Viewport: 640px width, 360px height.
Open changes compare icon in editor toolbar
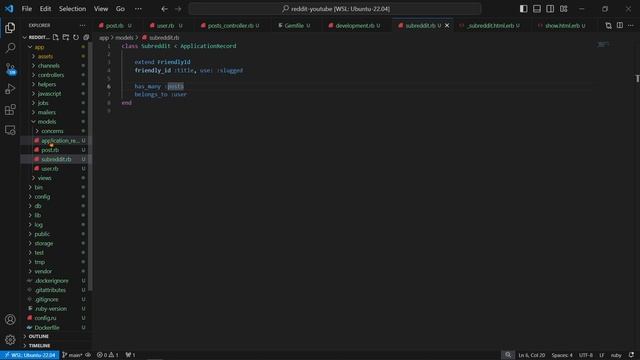point(608,25)
